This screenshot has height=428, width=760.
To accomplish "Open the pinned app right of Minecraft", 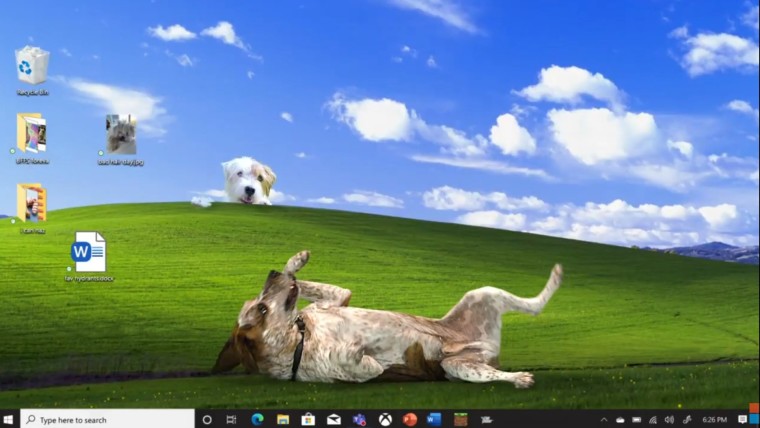I will pyautogui.click(x=487, y=420).
